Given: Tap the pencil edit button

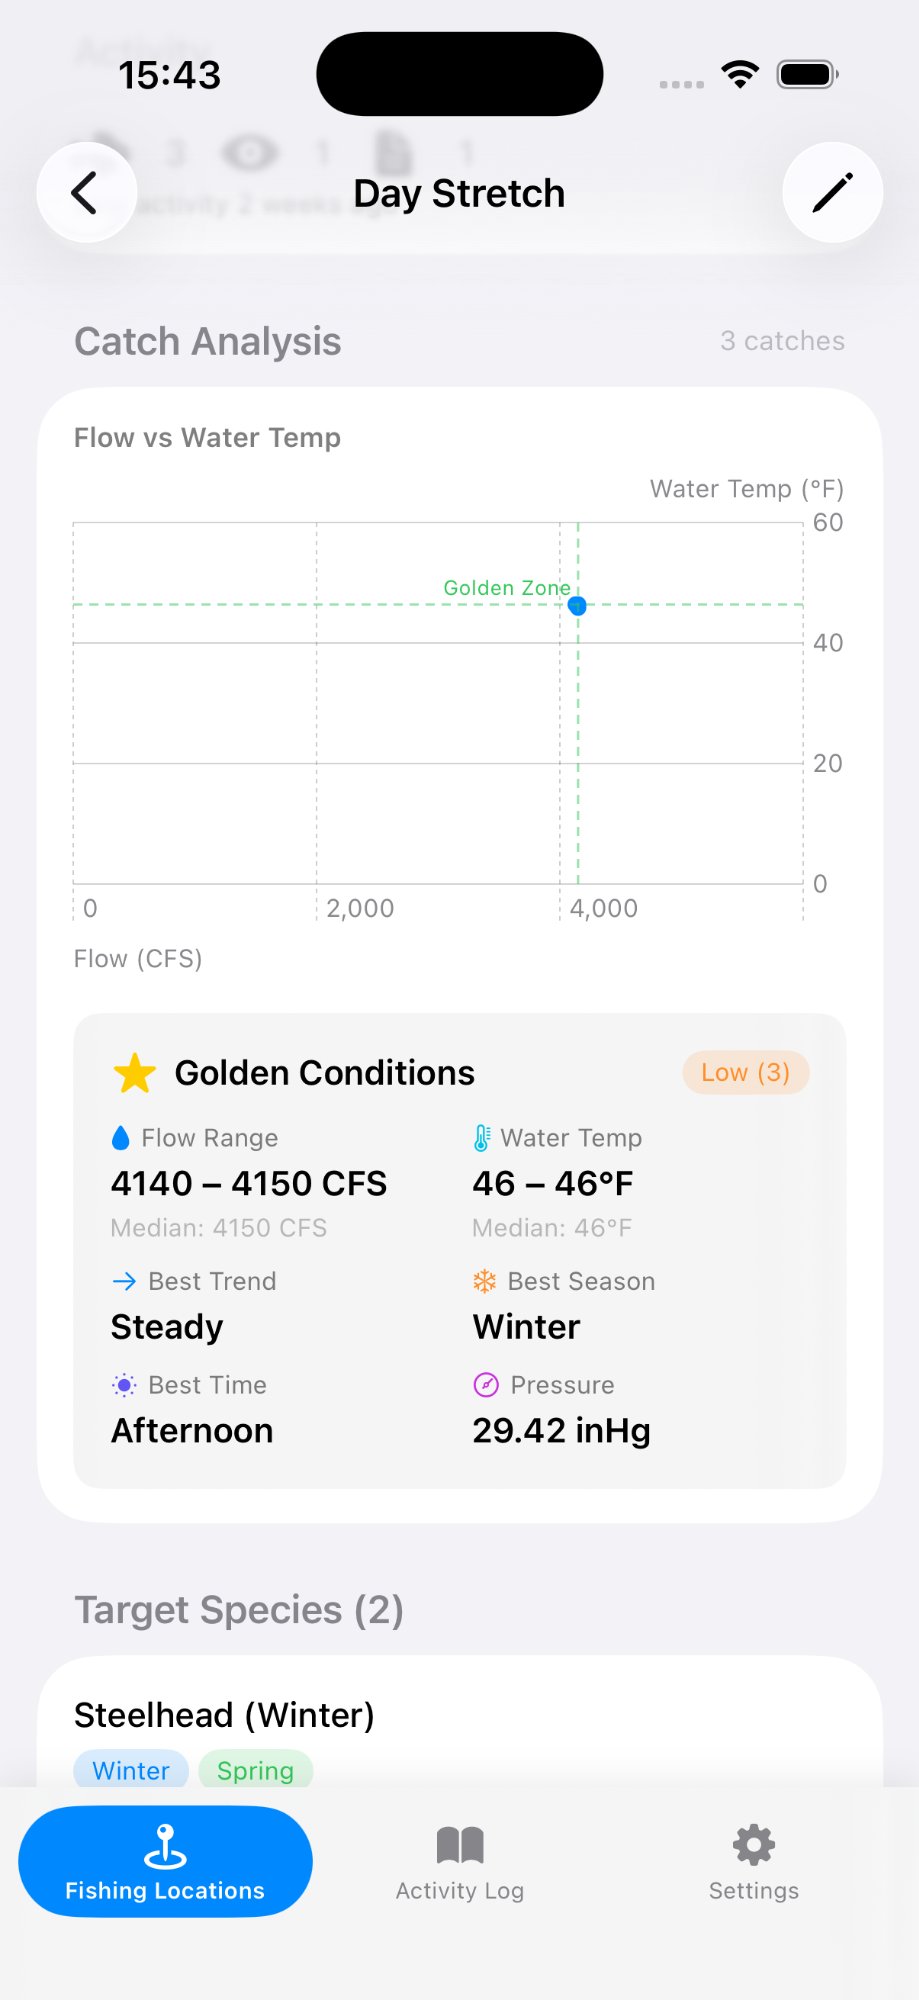Looking at the screenshot, I should (x=832, y=193).
